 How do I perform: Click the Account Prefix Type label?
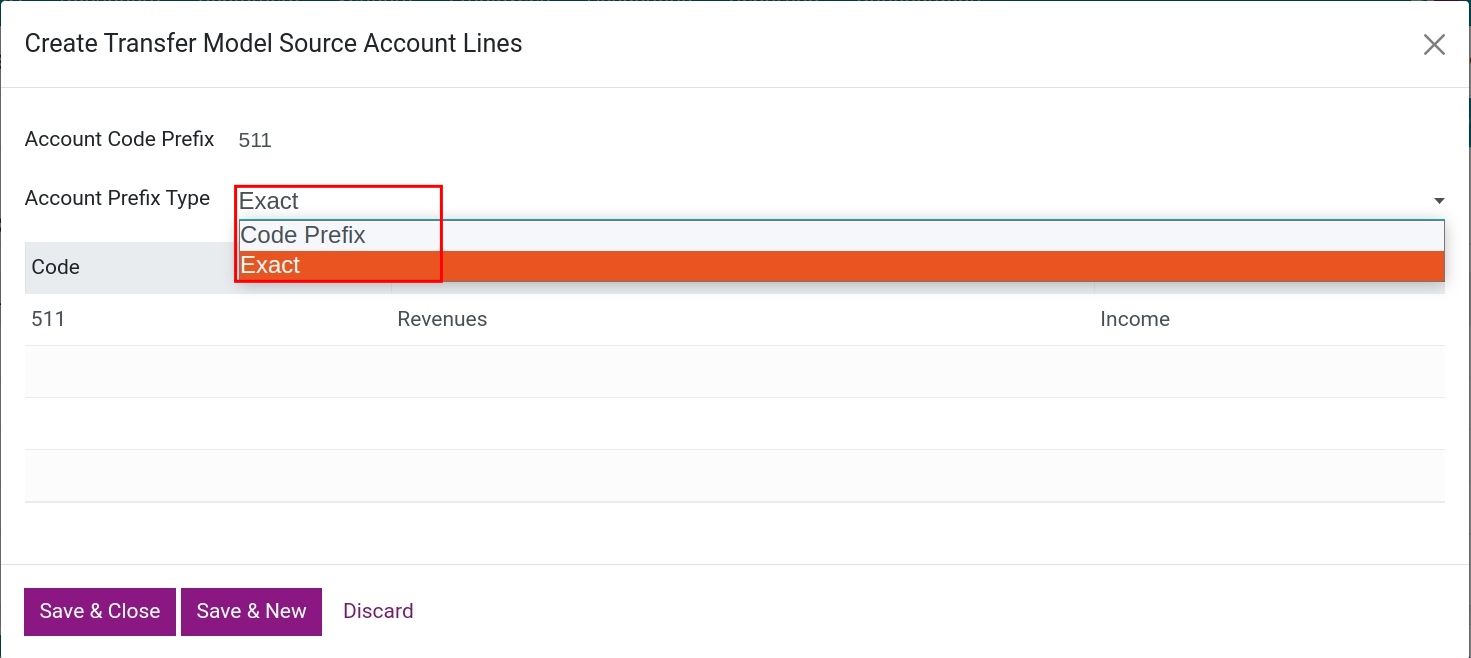point(117,198)
